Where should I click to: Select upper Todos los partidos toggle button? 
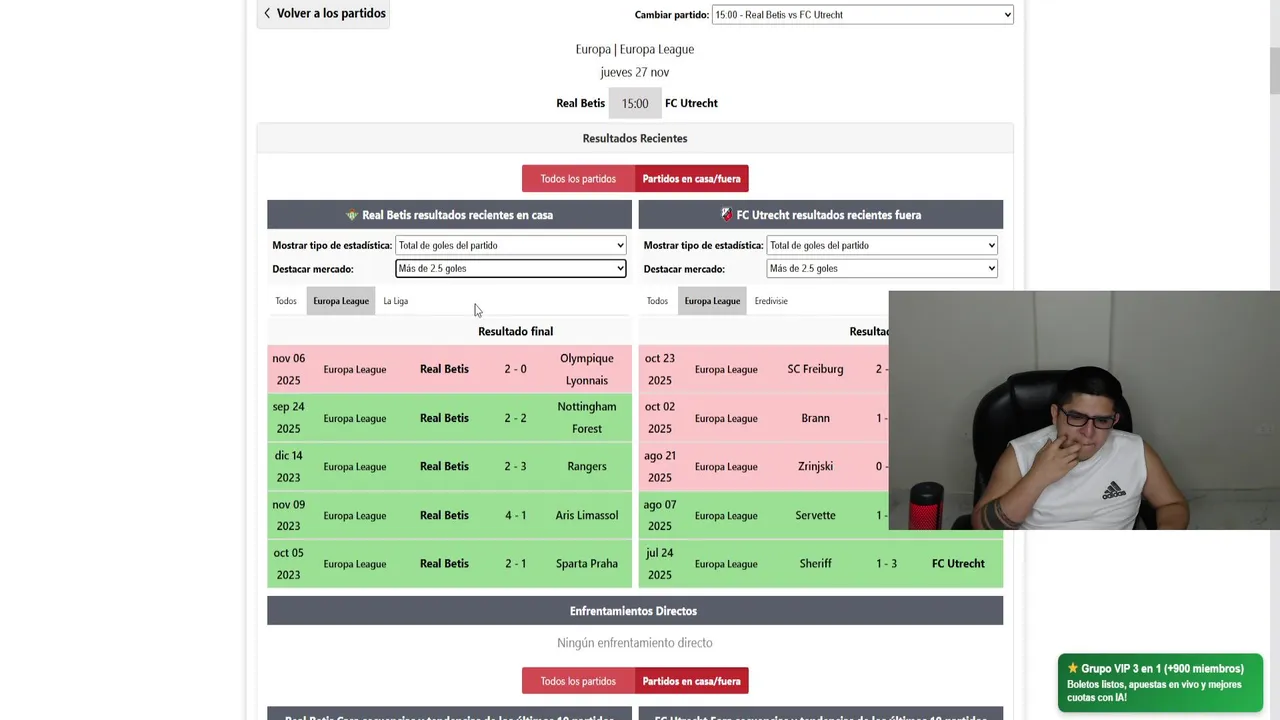(x=578, y=179)
